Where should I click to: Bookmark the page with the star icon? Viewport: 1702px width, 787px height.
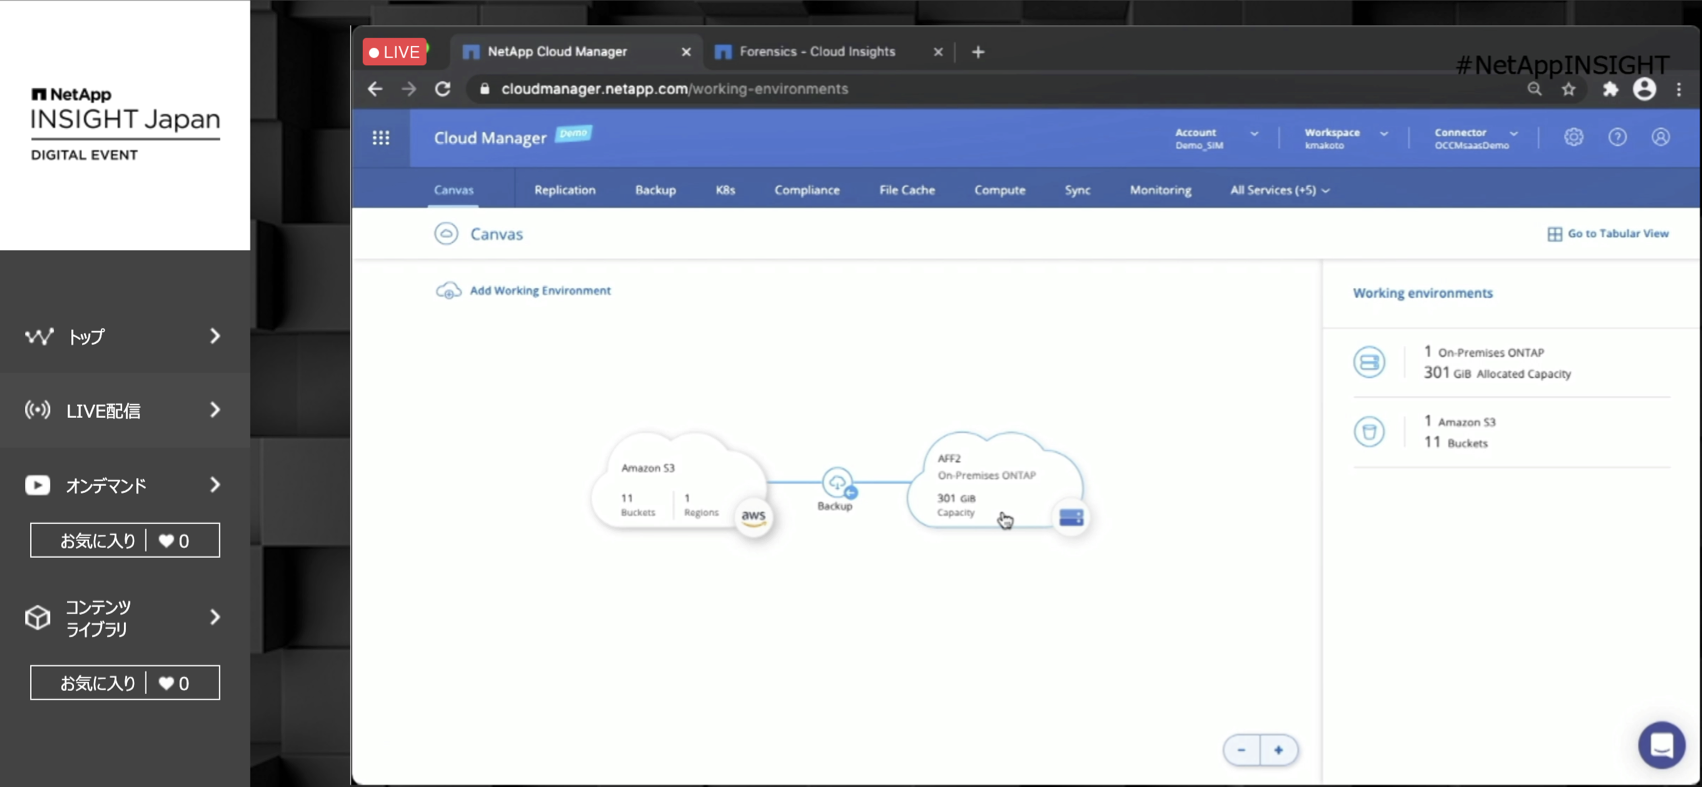1569,89
